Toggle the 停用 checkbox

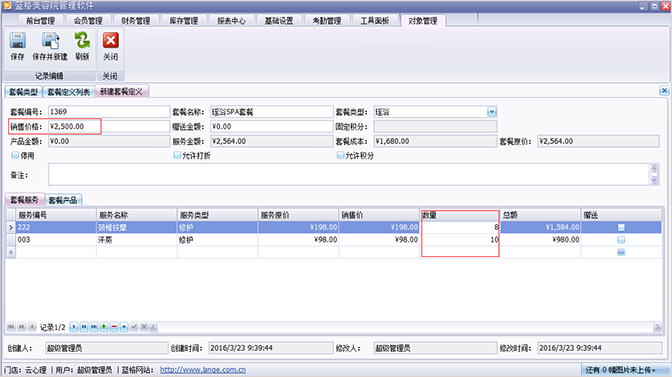point(15,155)
